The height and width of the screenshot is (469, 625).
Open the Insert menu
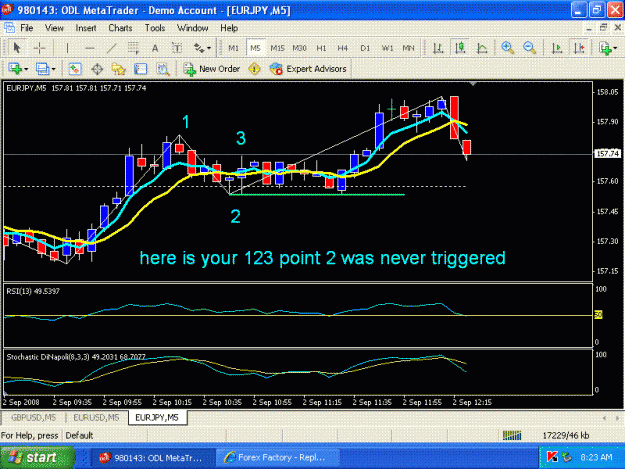coord(86,28)
